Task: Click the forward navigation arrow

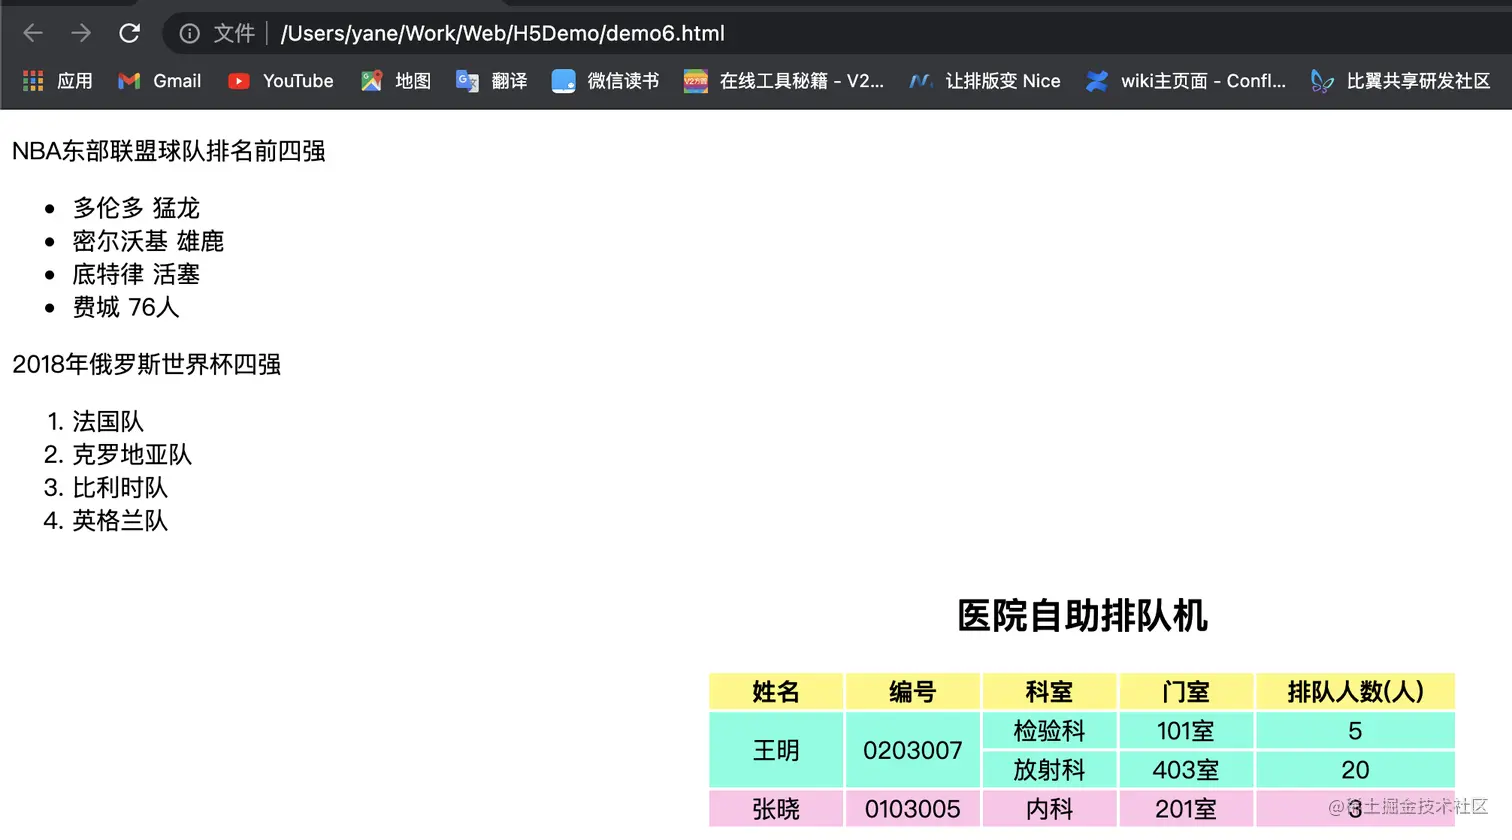Action: pyautogui.click(x=80, y=33)
